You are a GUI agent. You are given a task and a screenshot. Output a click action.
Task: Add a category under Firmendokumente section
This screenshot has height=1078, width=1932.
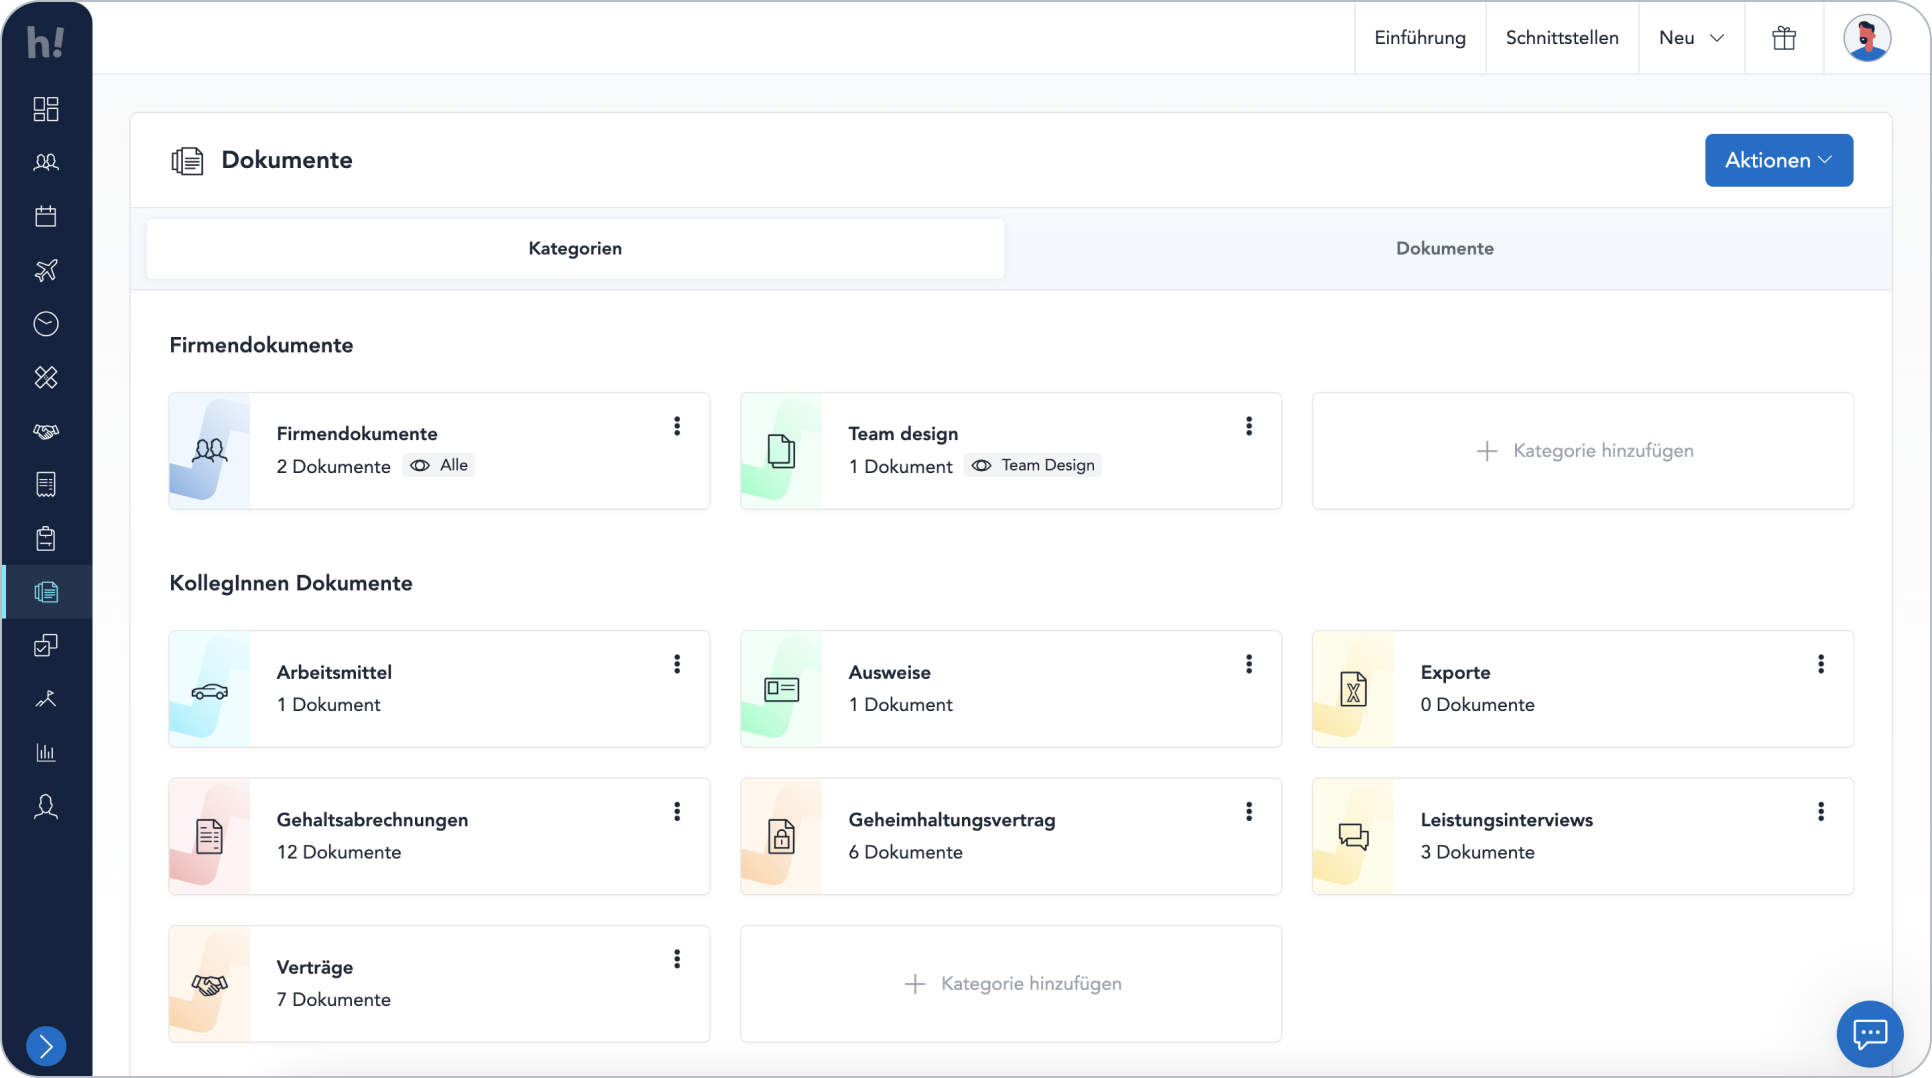pyautogui.click(x=1583, y=451)
